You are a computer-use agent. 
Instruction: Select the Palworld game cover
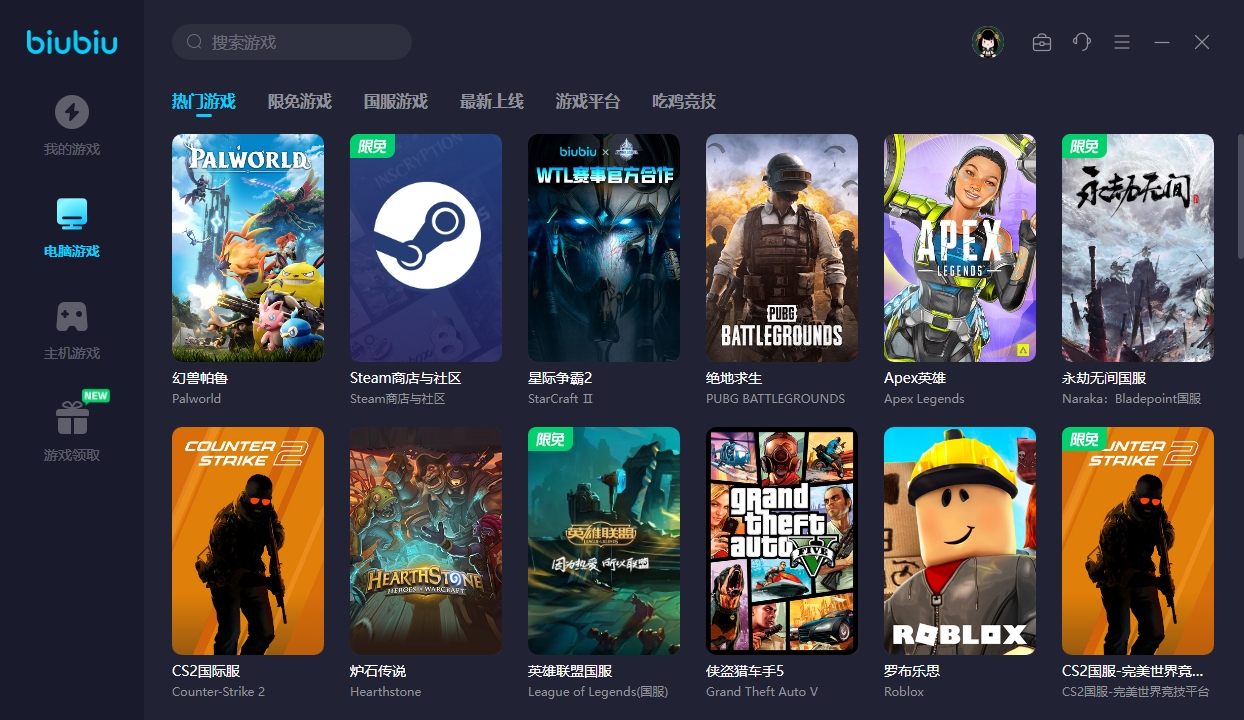tap(248, 248)
